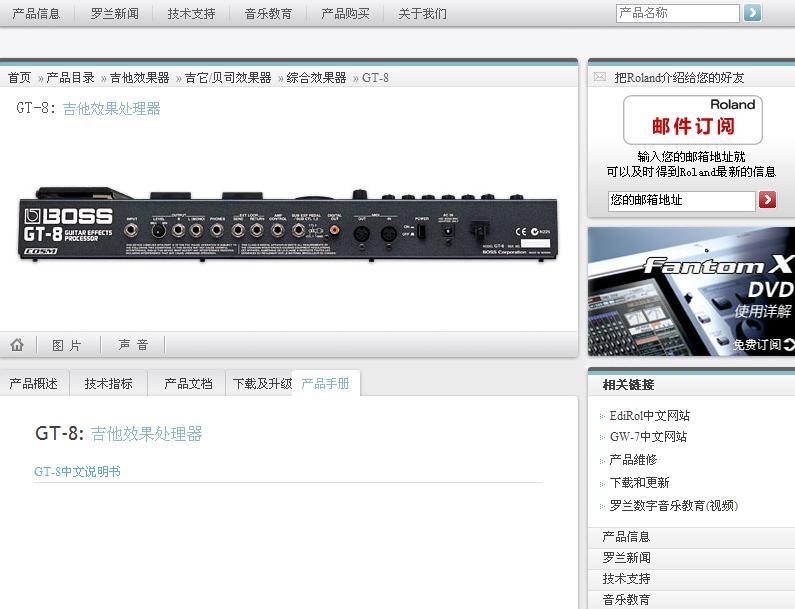
Task: Open the 关于我们 top menu
Action: [422, 14]
